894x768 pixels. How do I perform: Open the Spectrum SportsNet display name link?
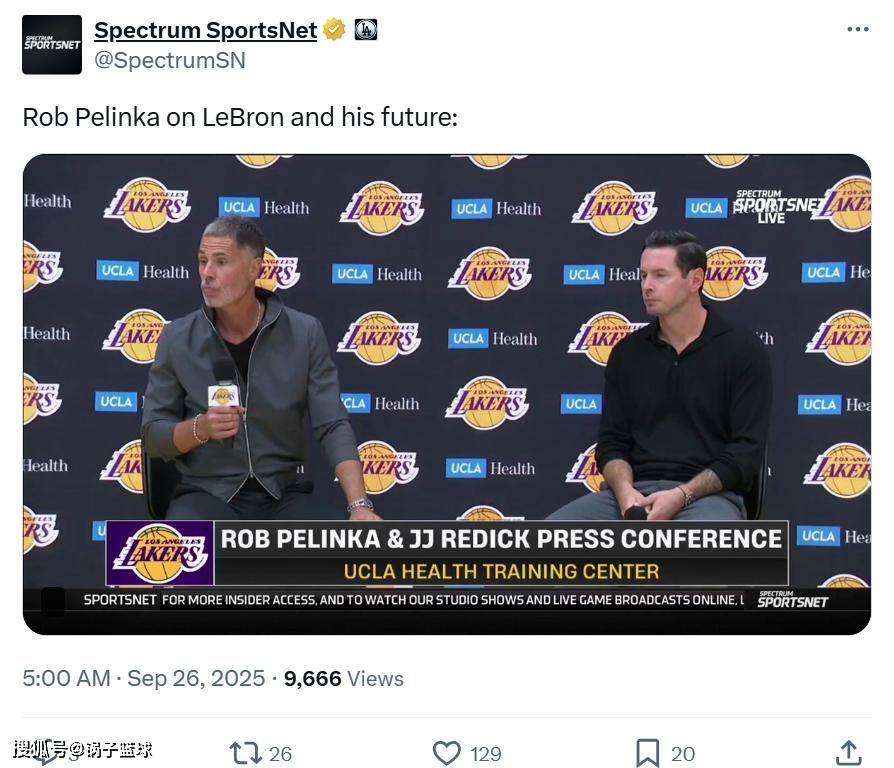(205, 31)
